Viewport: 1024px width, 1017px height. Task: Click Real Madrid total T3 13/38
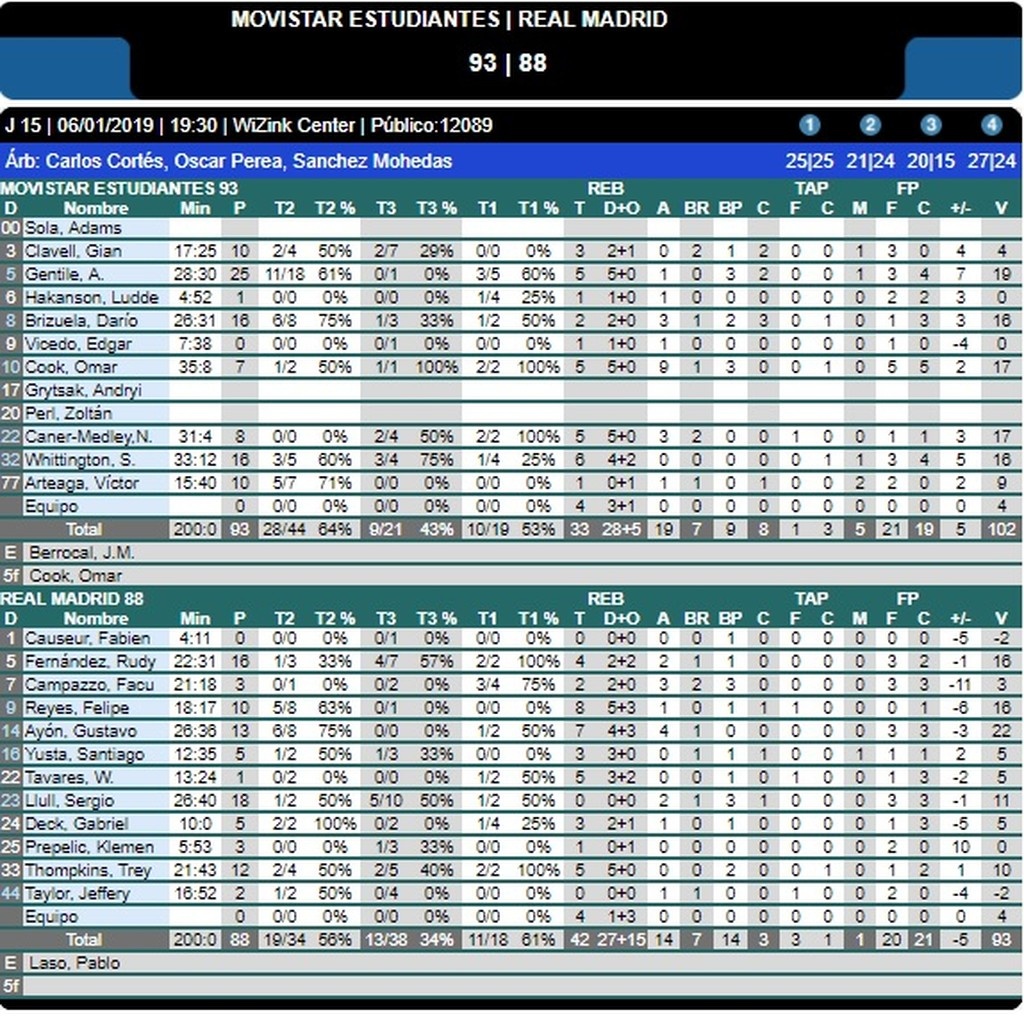coord(386,940)
